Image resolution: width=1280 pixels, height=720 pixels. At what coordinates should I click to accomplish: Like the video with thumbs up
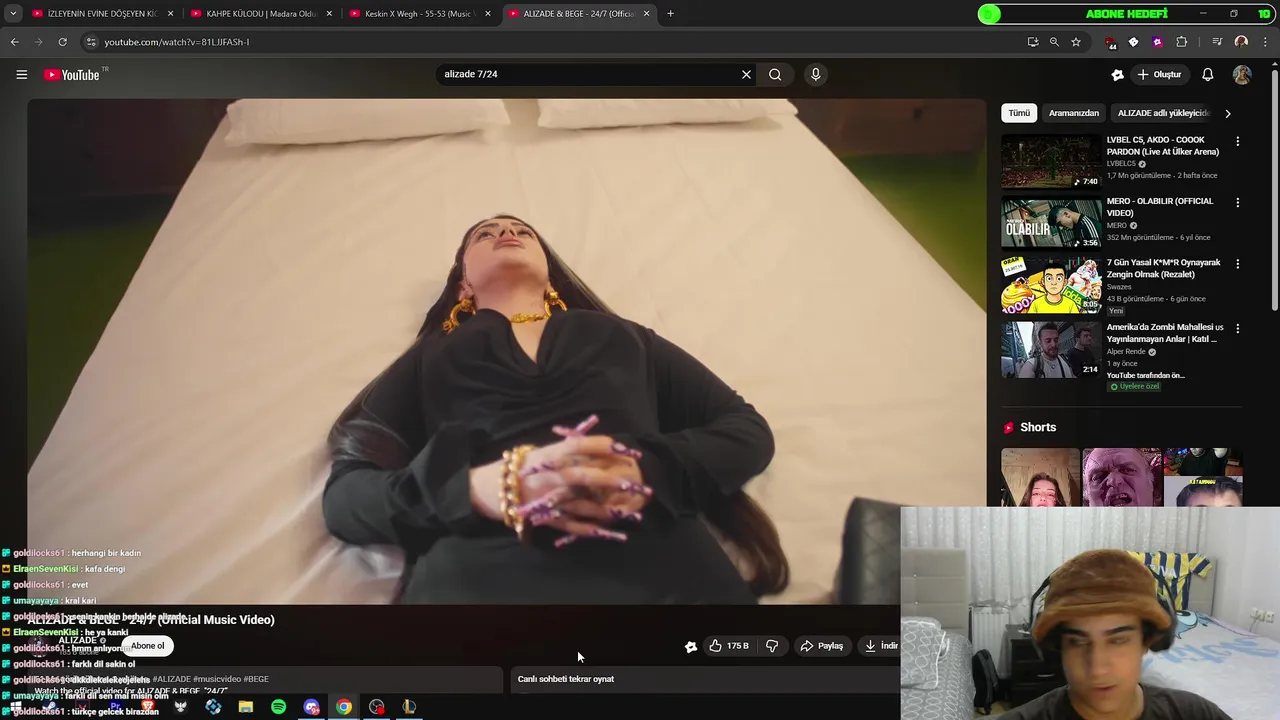[x=728, y=646]
